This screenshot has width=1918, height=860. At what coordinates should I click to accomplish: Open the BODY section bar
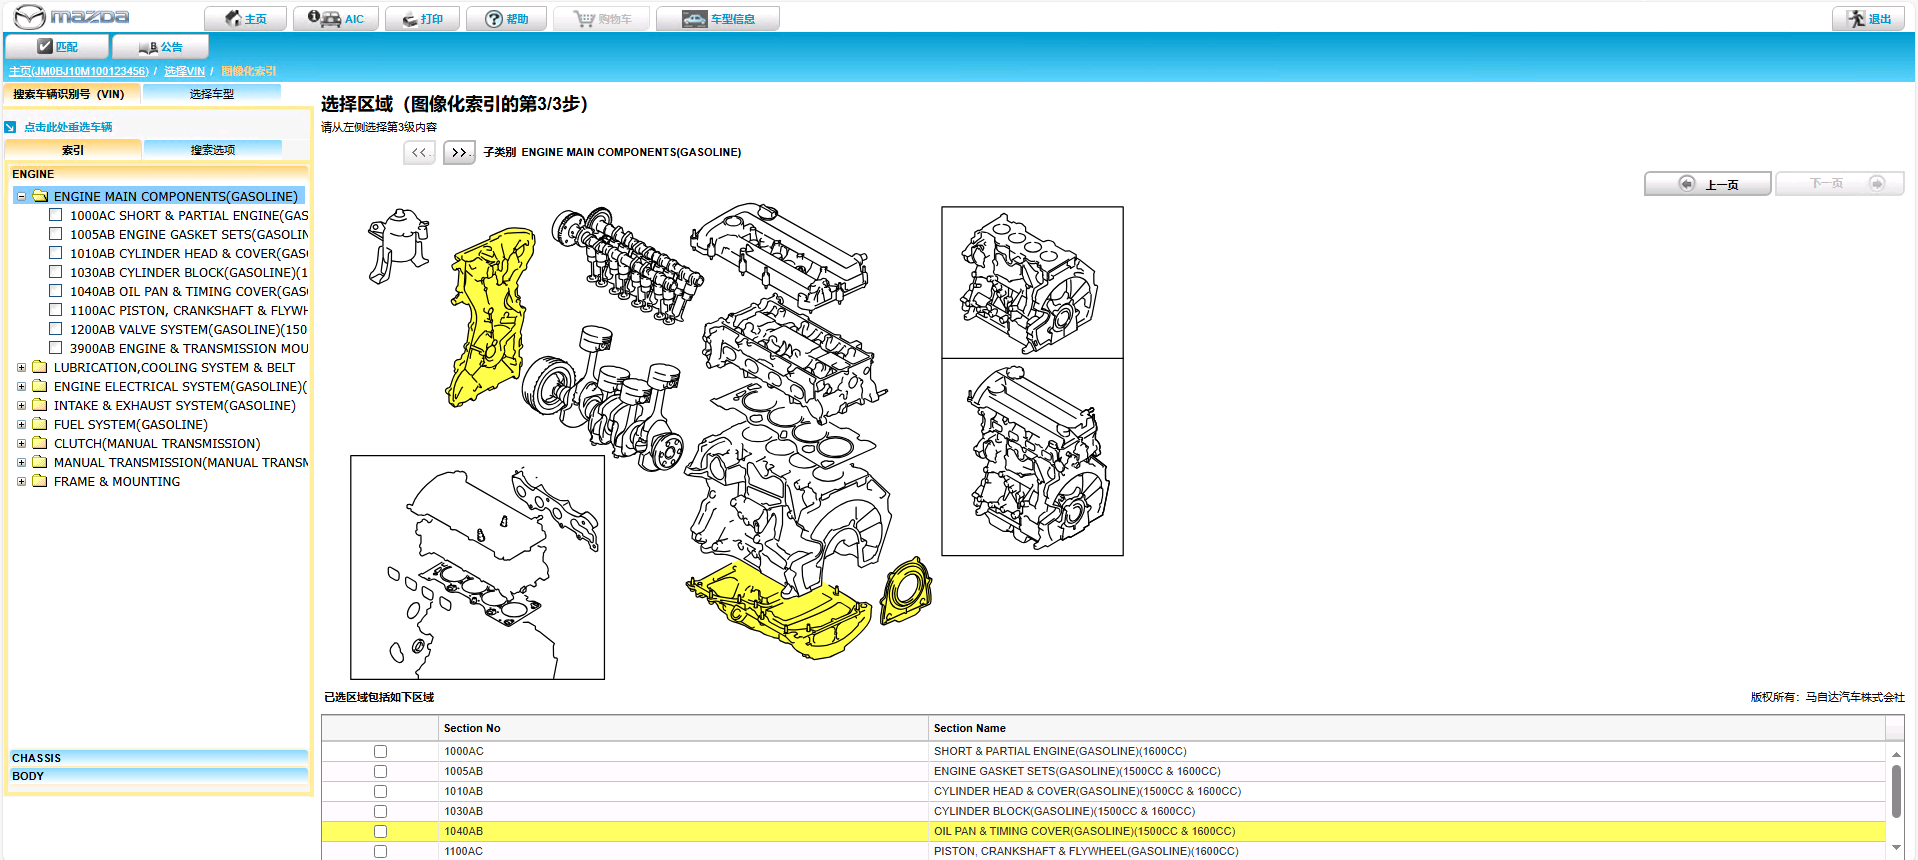[159, 776]
